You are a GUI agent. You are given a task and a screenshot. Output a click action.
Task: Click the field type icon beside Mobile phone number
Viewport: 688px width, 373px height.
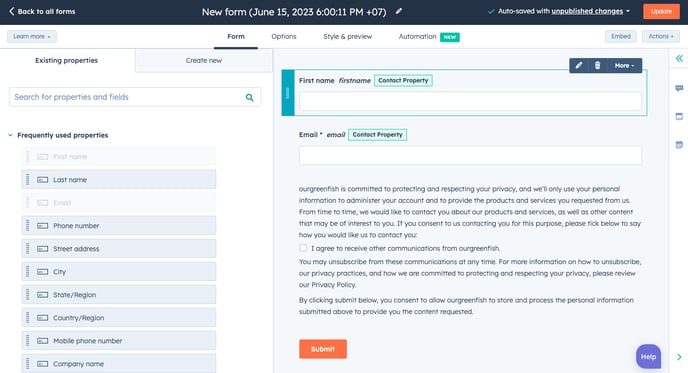[43, 341]
